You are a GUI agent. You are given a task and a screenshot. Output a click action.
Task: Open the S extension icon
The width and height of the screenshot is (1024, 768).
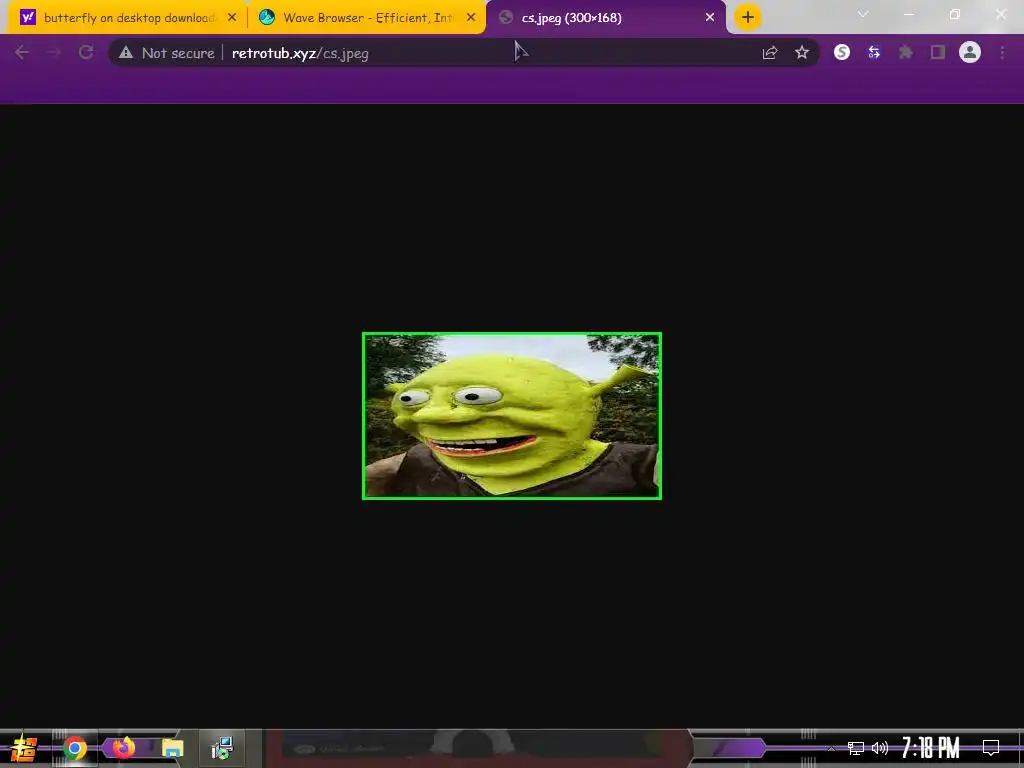842,53
